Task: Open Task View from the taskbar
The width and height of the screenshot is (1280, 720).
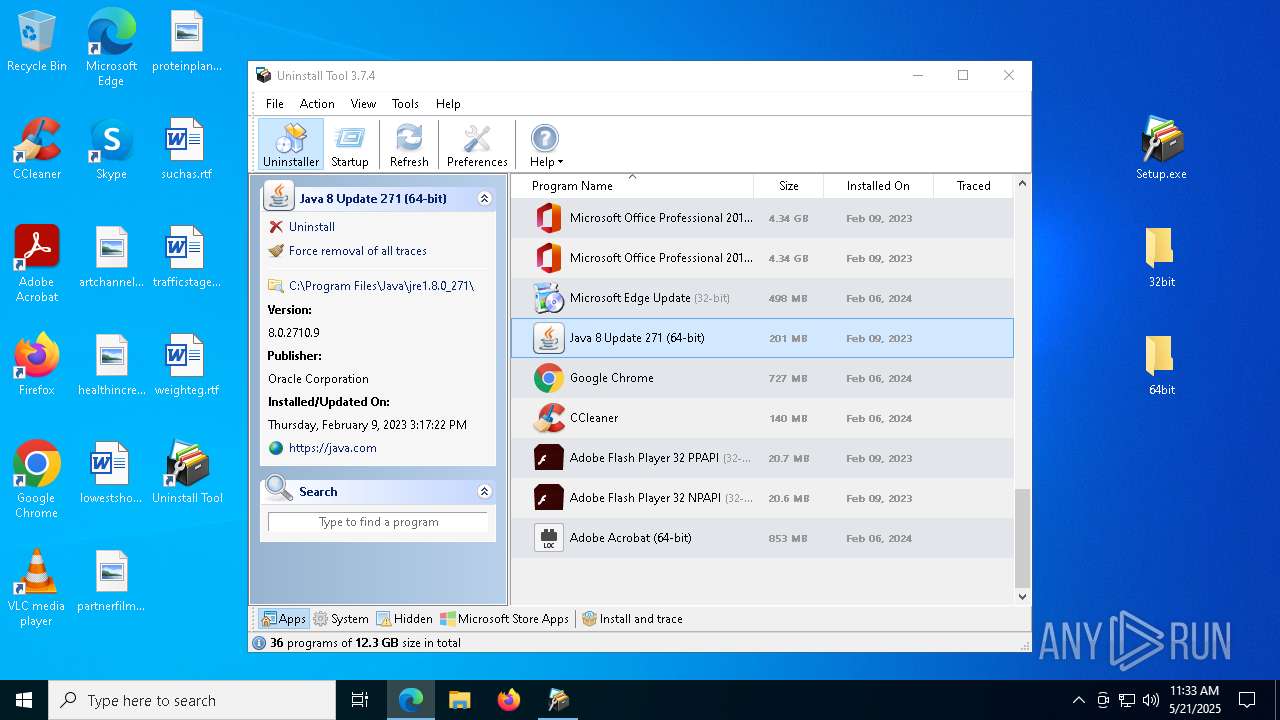Action: (360, 700)
